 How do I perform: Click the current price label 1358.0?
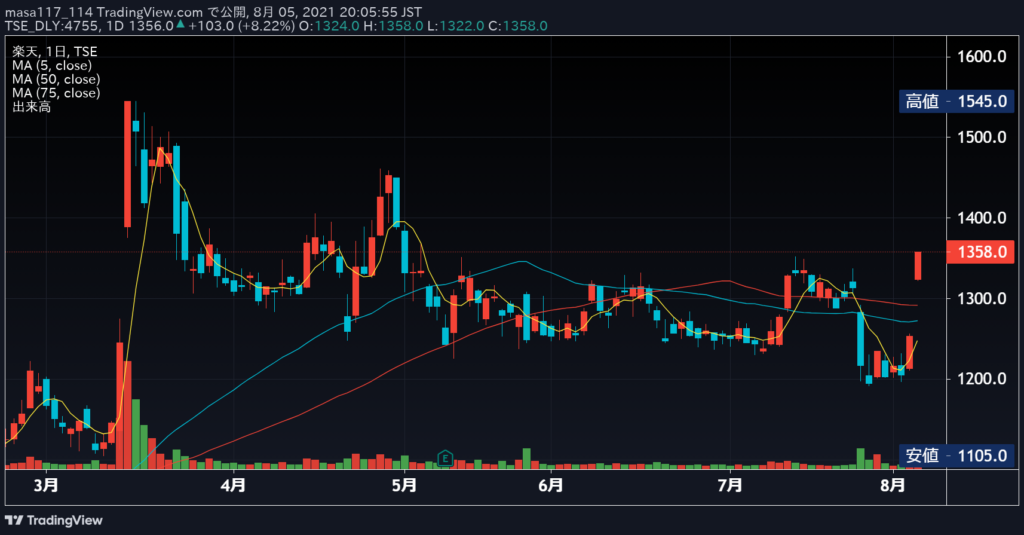[981, 252]
